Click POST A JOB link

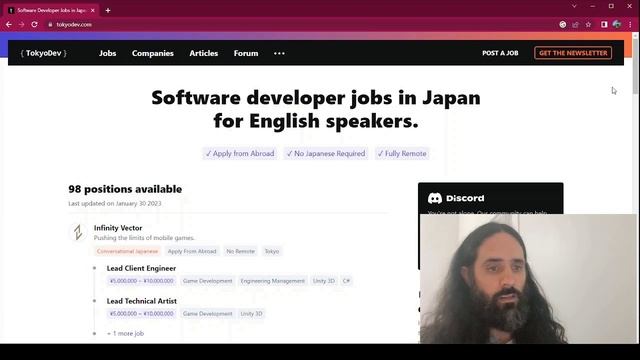500,53
